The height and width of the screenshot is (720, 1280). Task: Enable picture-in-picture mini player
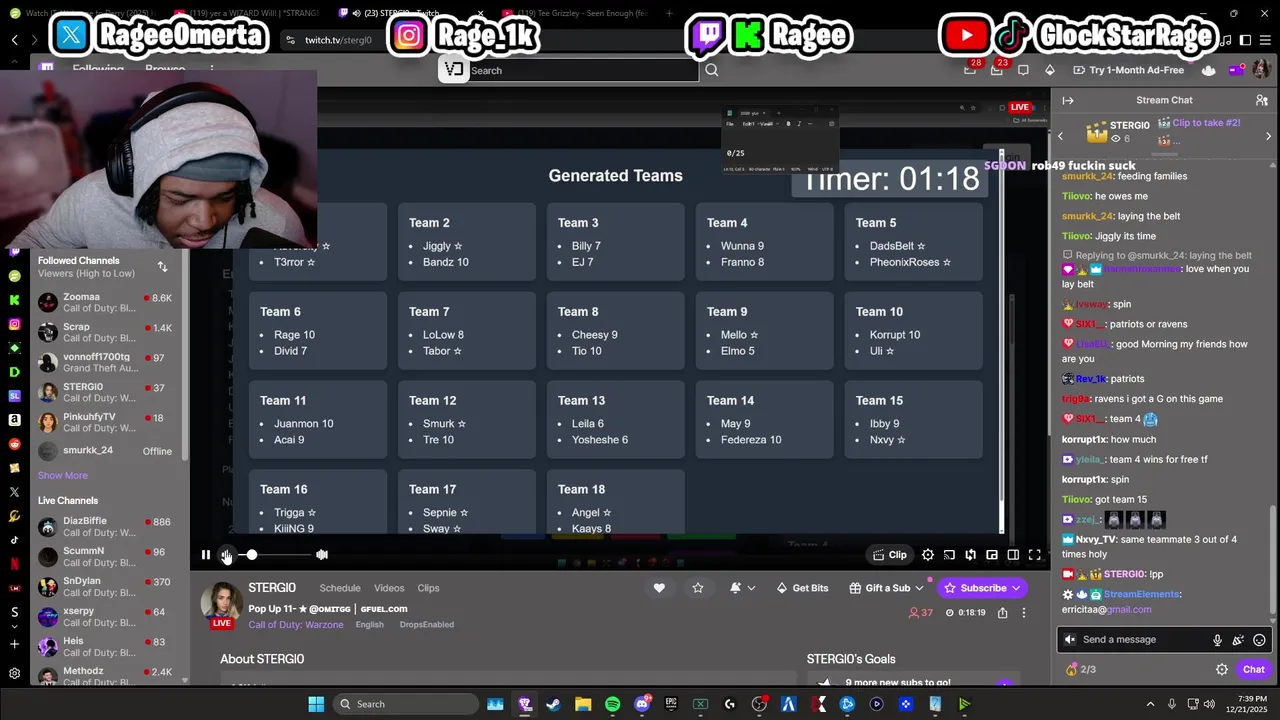992,555
